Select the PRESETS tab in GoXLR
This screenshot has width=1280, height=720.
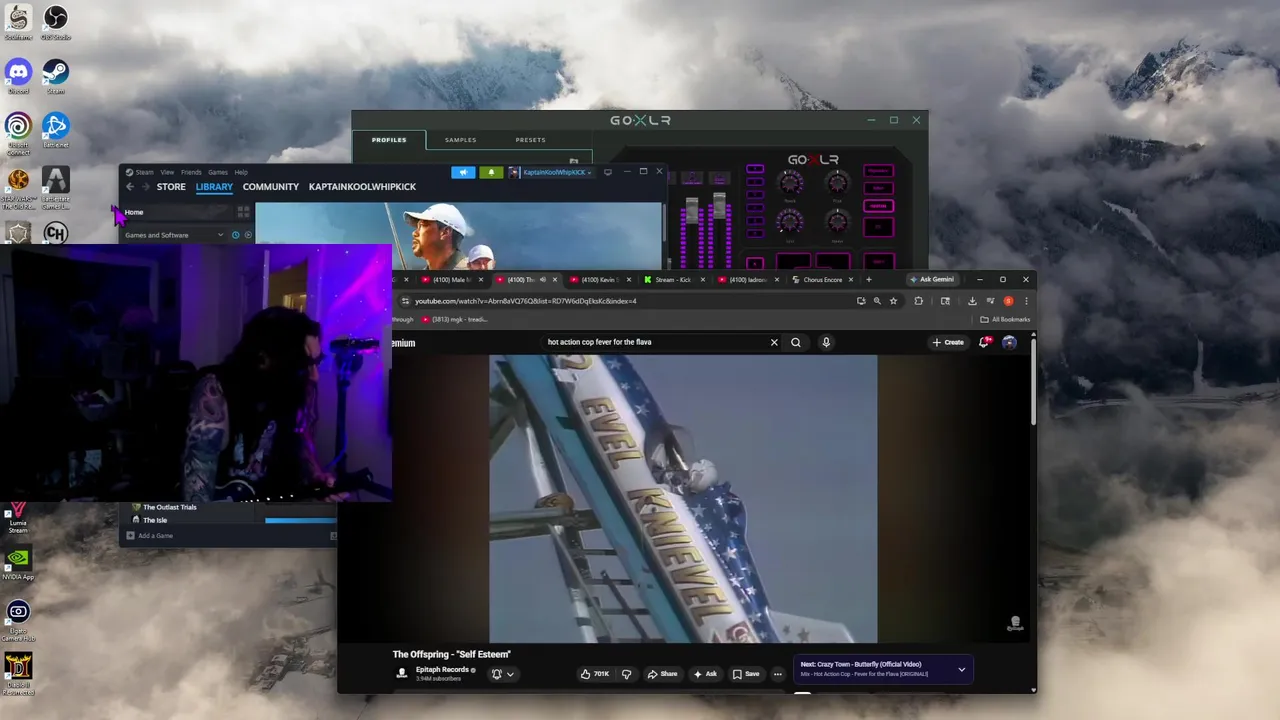(x=530, y=140)
